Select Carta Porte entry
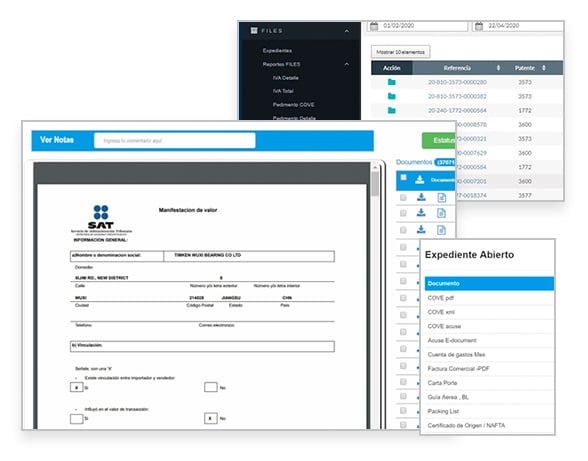Screen dimensions: 588x461 [489, 383]
